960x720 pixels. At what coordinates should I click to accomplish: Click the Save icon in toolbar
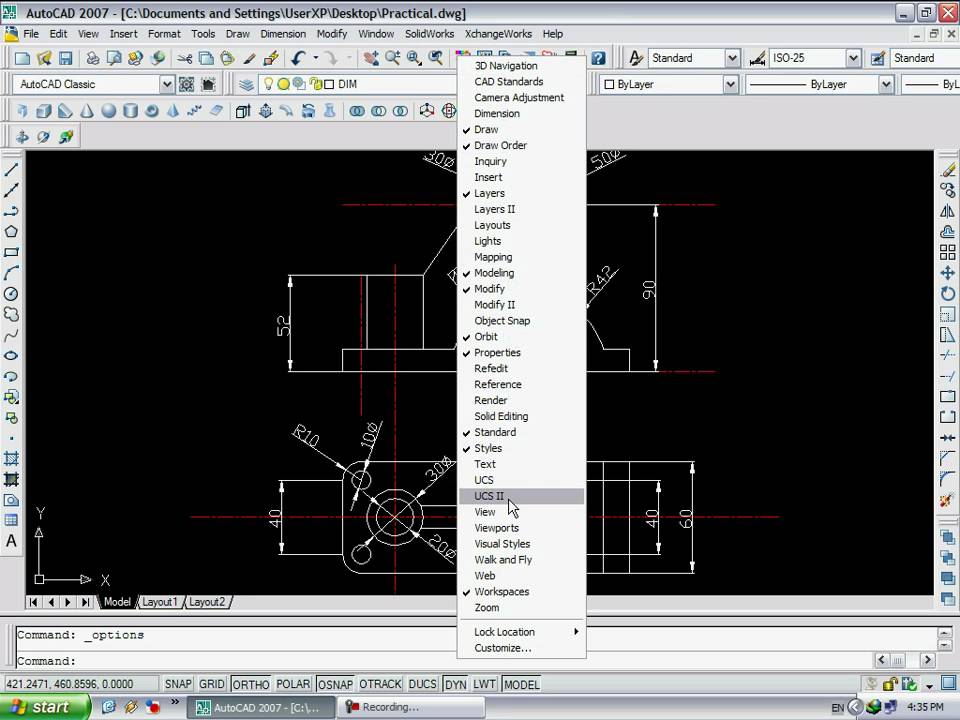pyautogui.click(x=66, y=59)
